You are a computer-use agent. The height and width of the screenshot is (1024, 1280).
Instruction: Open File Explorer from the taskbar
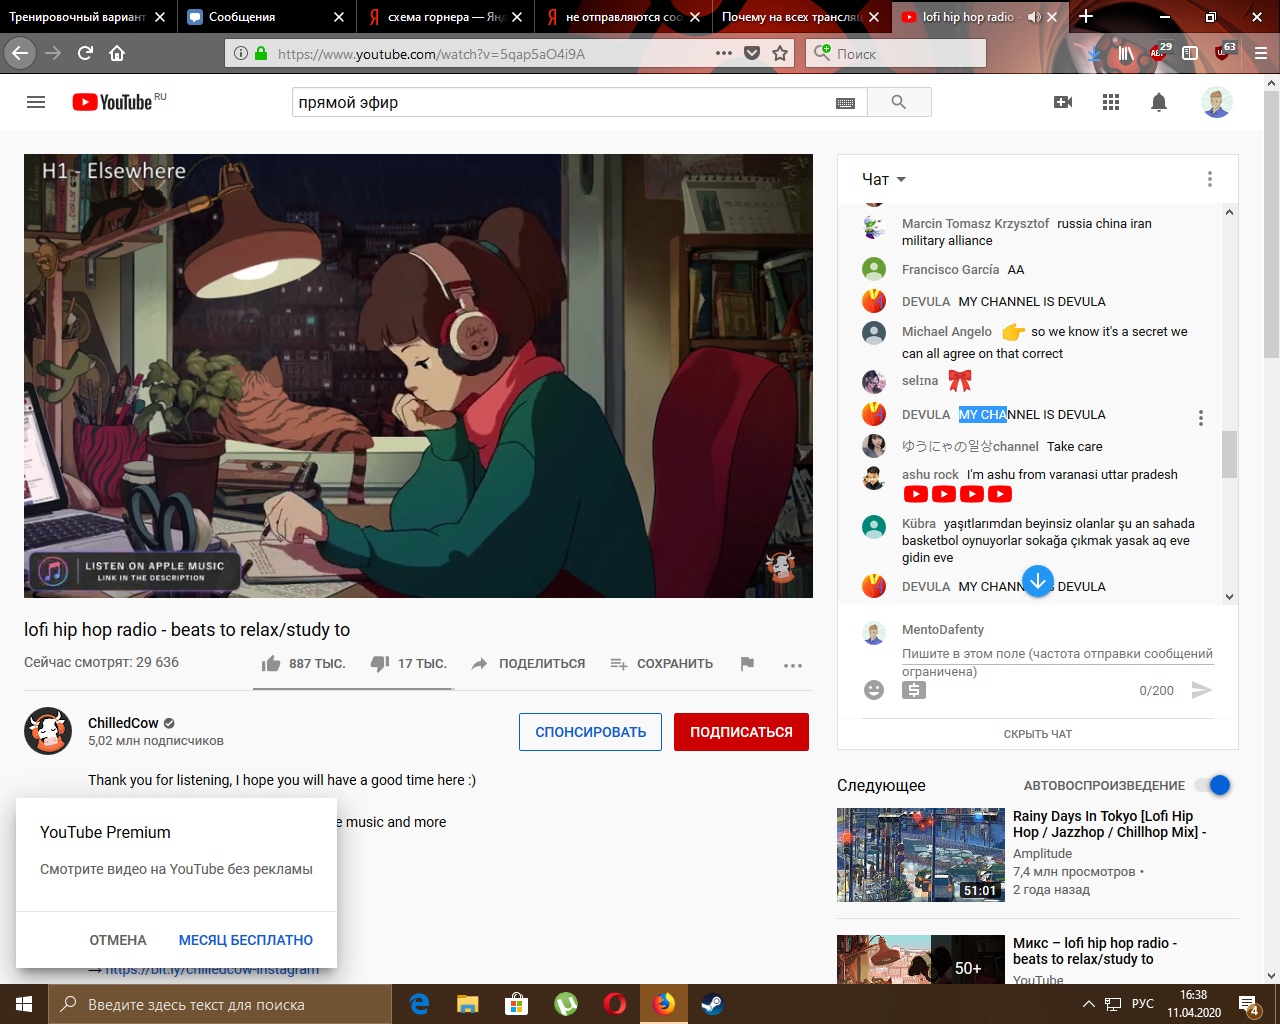click(468, 1004)
